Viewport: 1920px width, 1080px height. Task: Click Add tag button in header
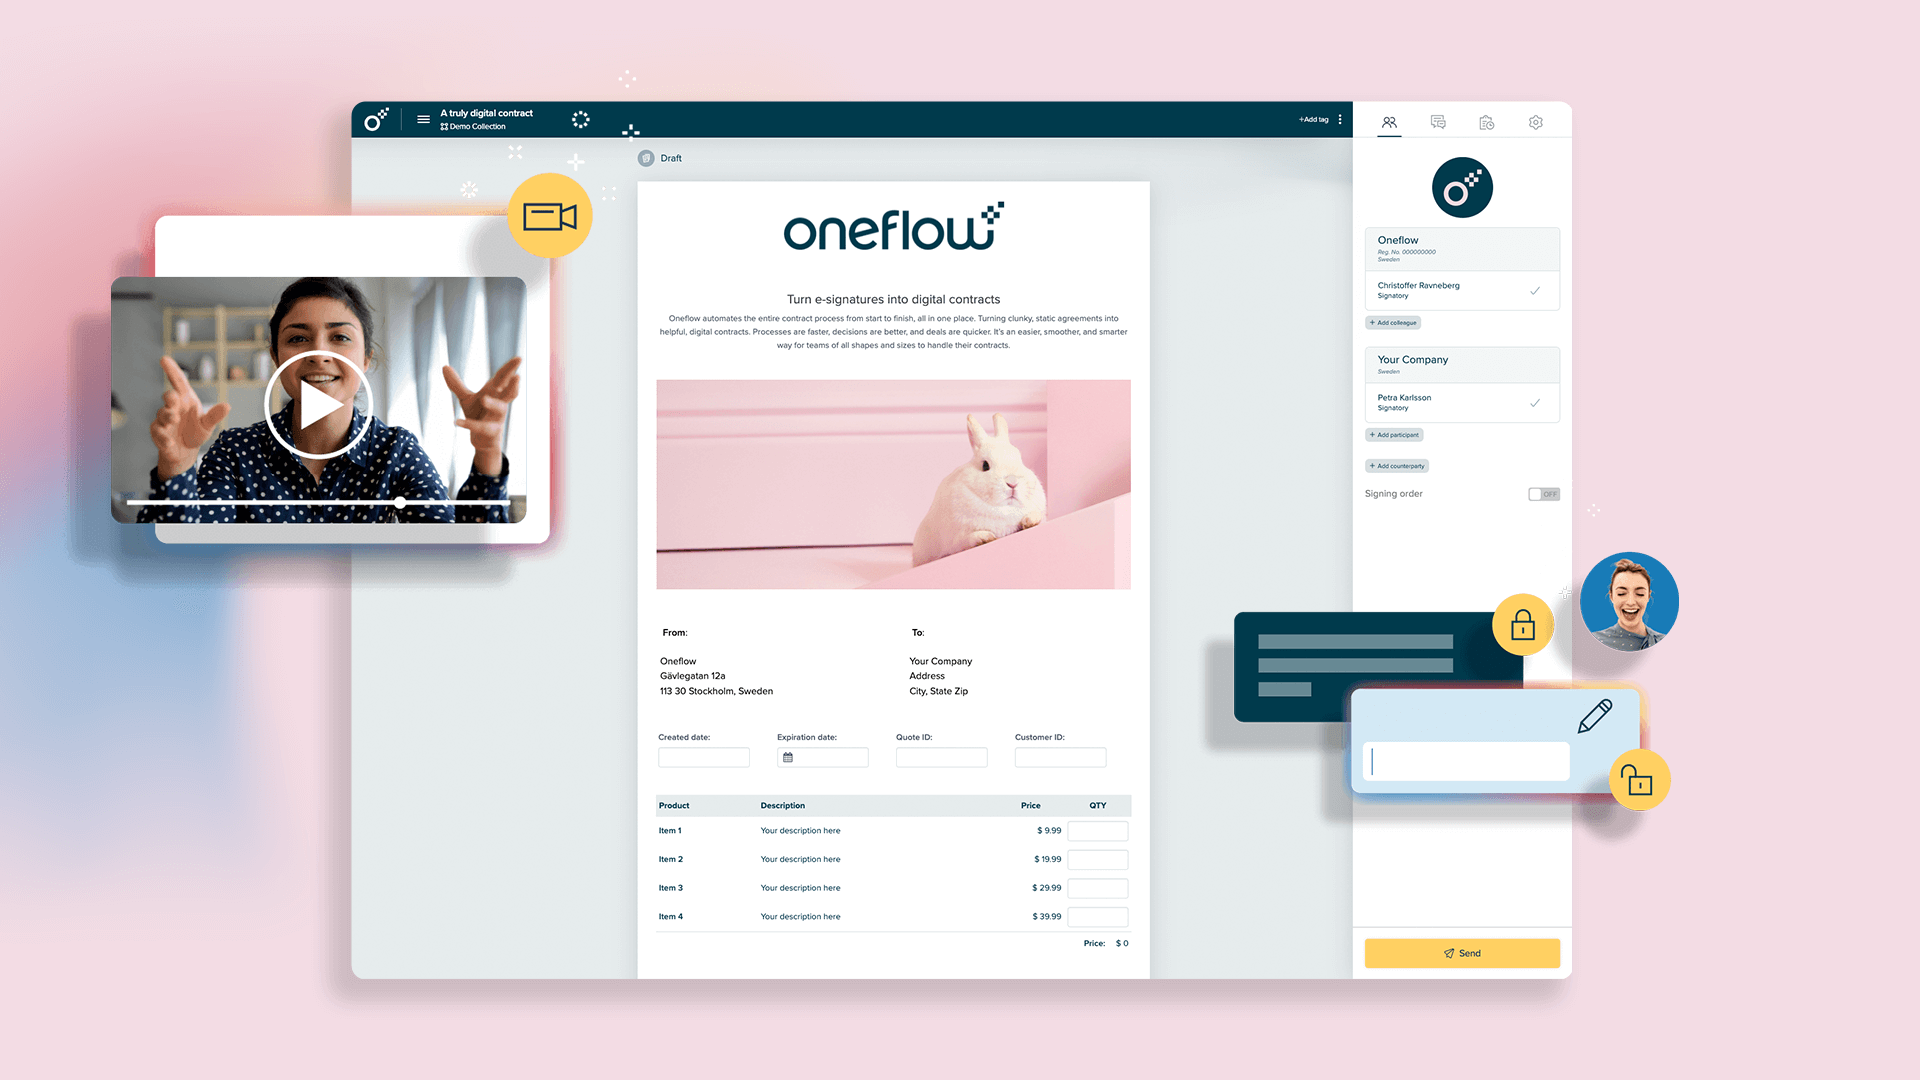1309,119
